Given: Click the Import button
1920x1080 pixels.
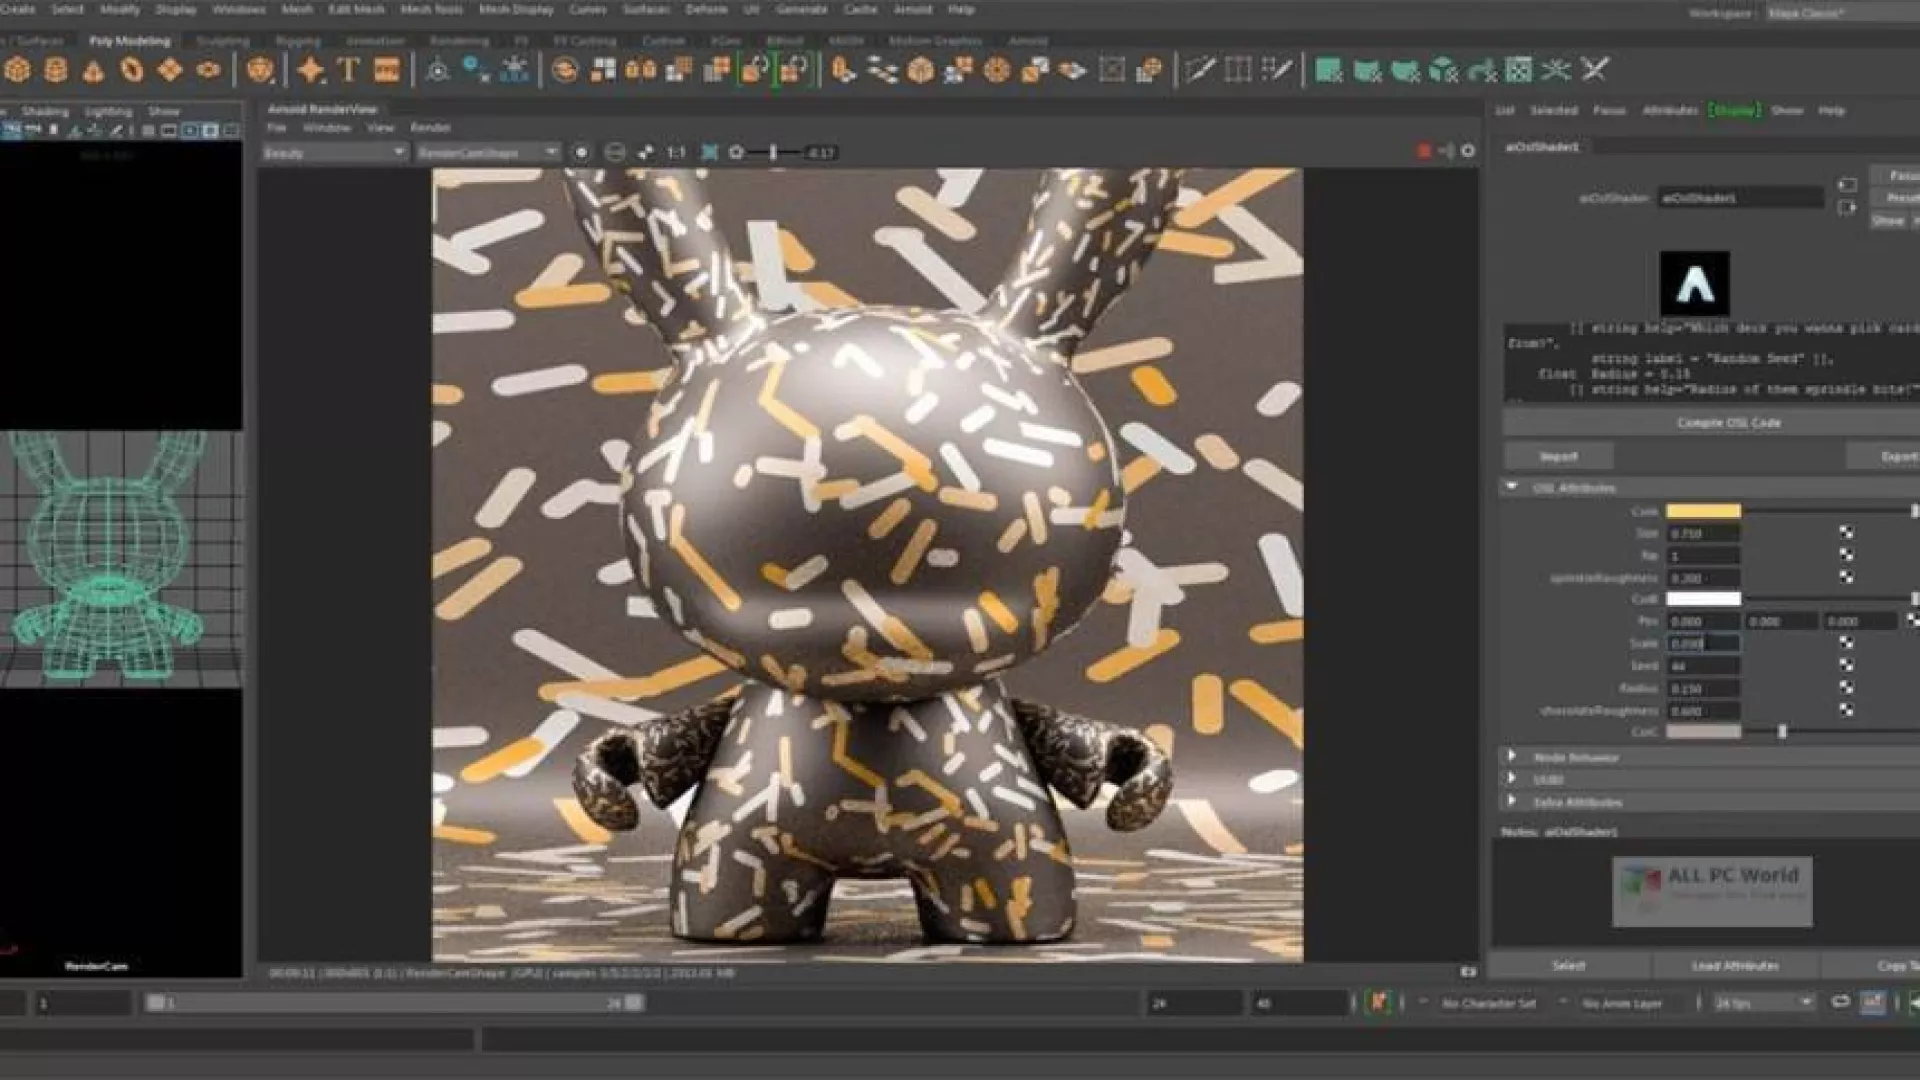Looking at the screenshot, I should pyautogui.click(x=1558, y=456).
